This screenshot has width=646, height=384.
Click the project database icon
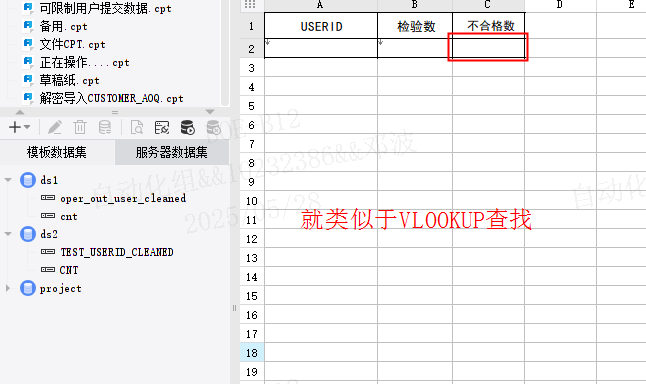click(28, 288)
